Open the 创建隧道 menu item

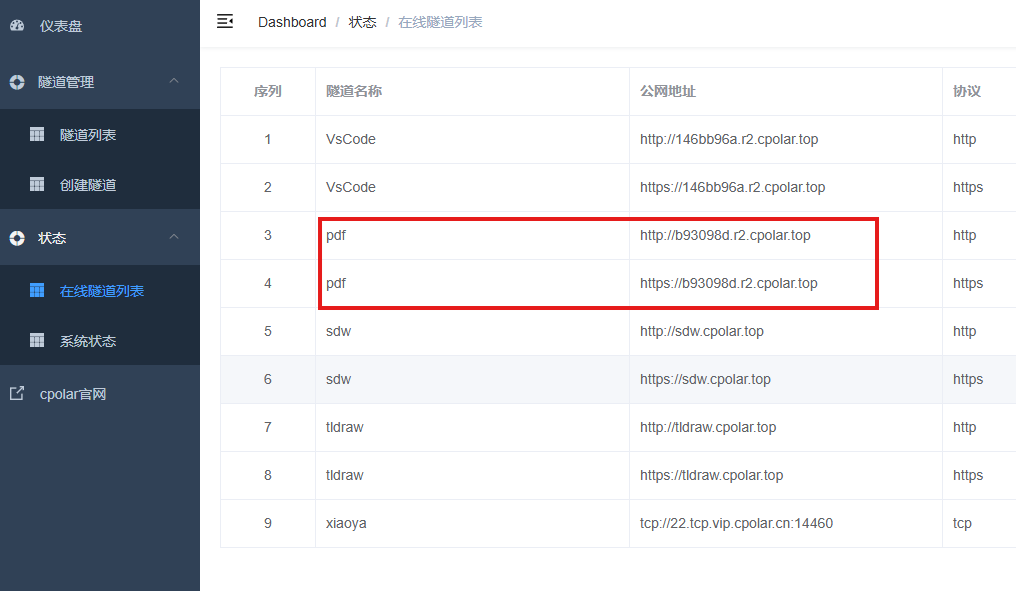click(x=88, y=185)
